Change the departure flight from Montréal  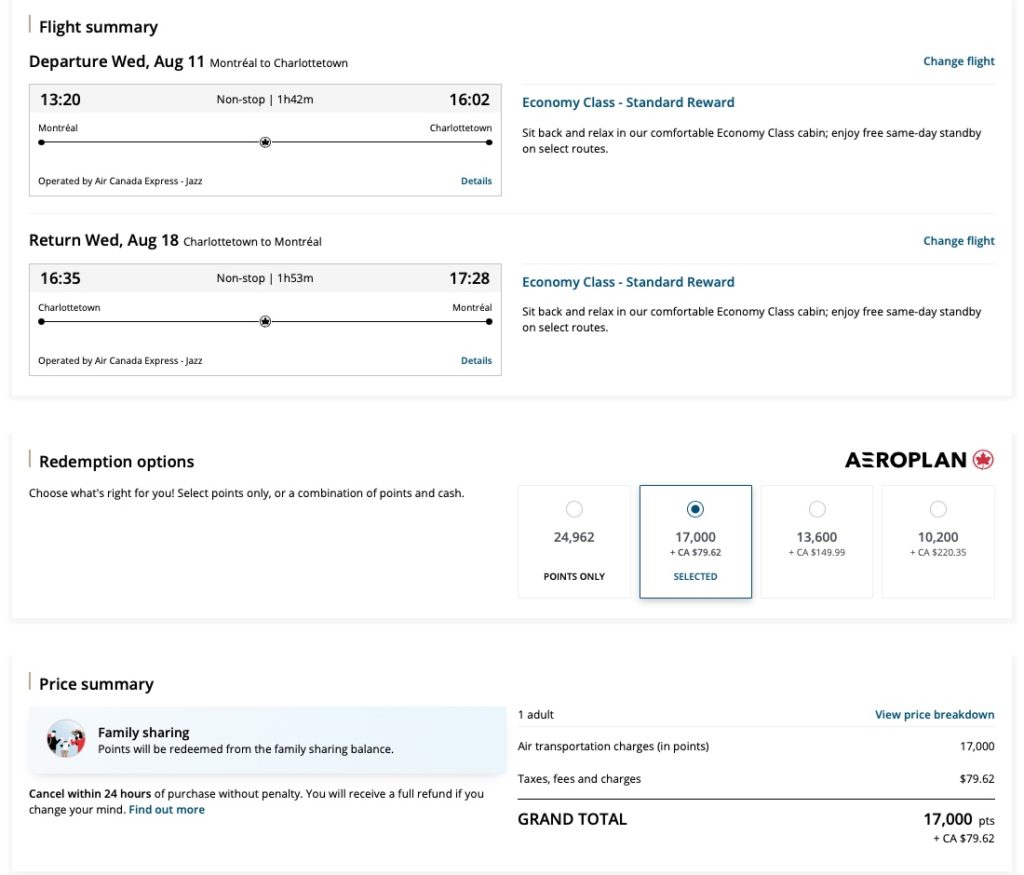pyautogui.click(x=957, y=61)
